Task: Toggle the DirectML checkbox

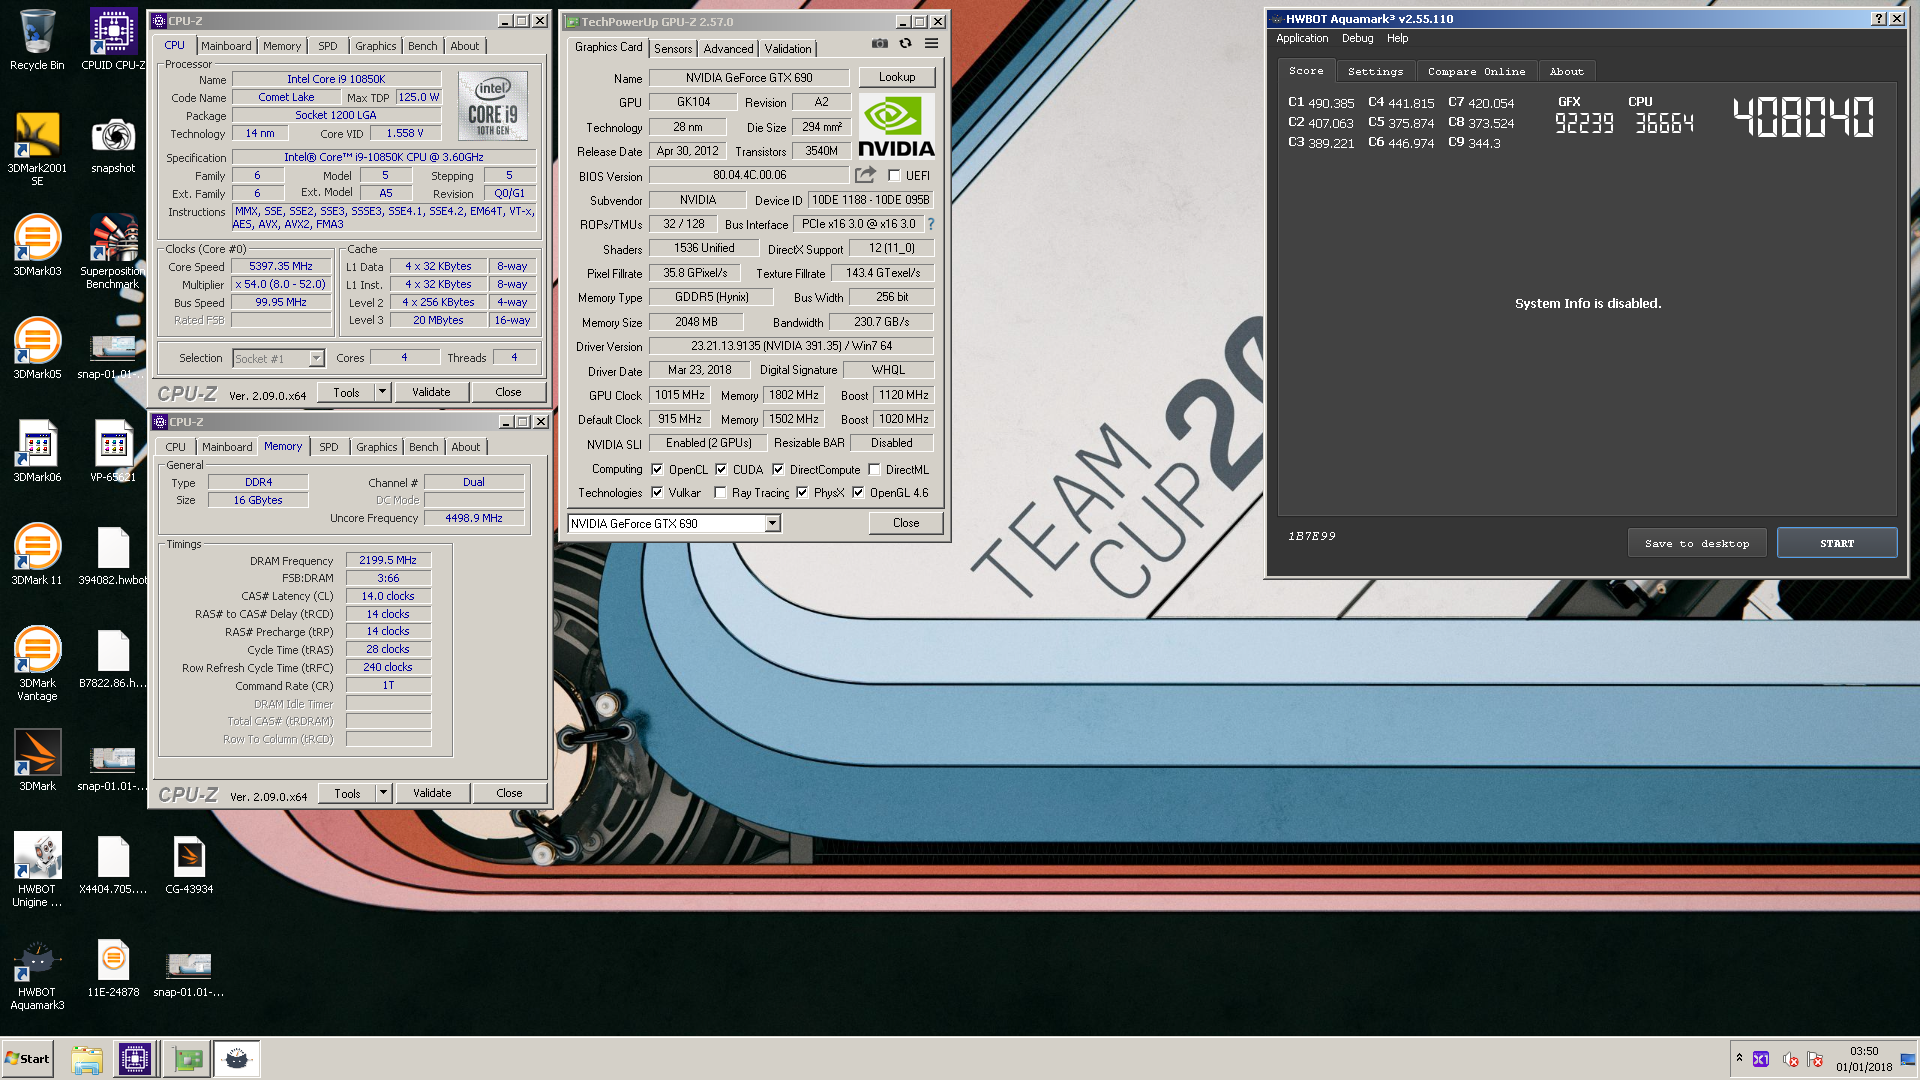Action: pos(874,470)
